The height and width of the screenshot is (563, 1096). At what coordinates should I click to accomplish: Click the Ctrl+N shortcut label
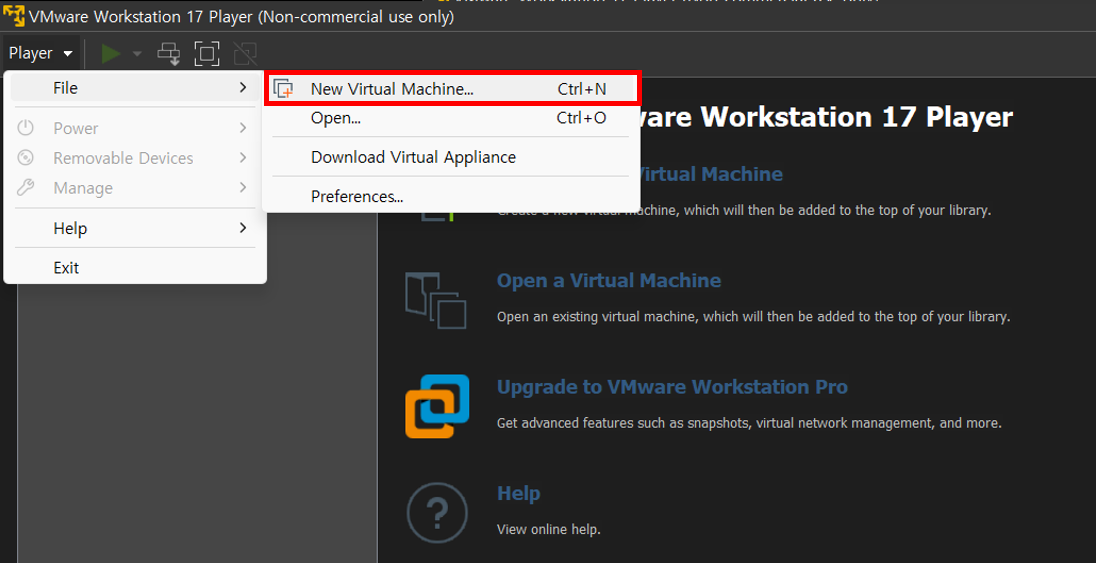point(582,90)
